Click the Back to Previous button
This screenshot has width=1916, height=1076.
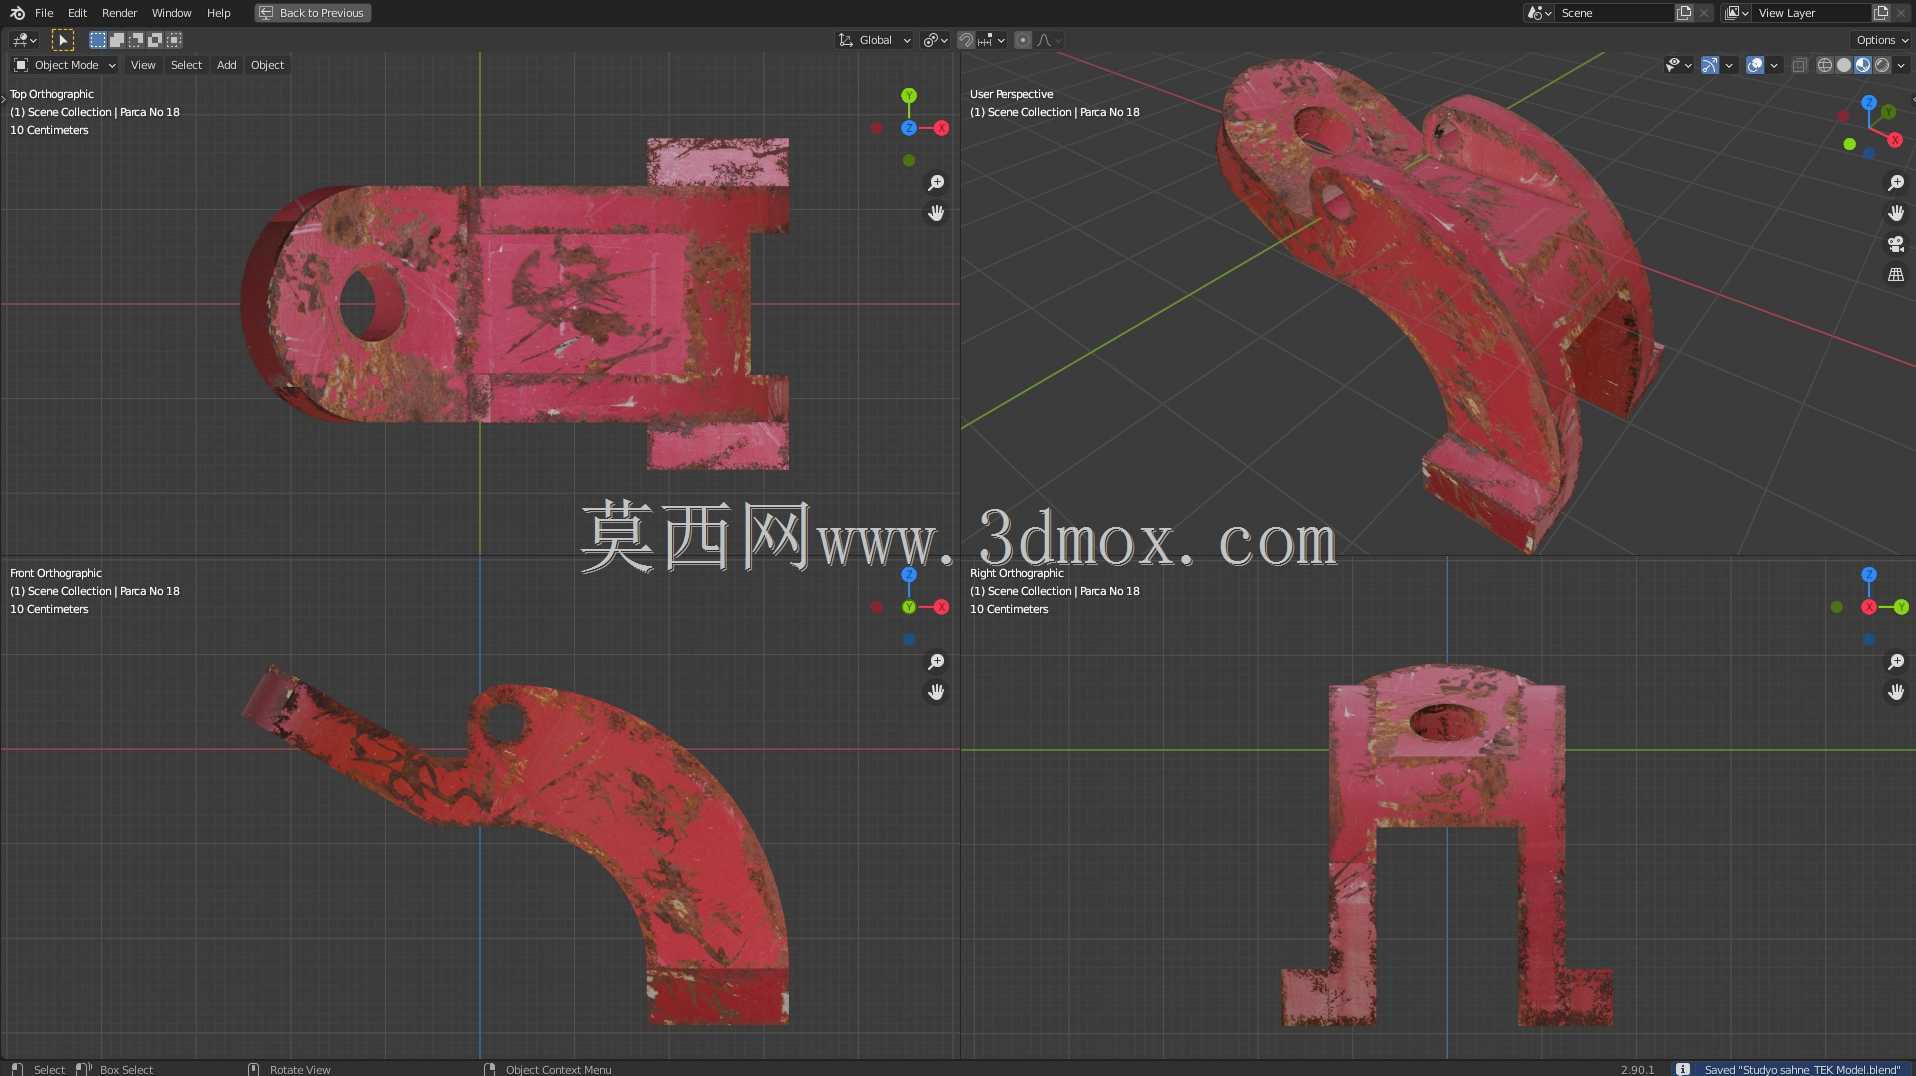click(x=313, y=13)
